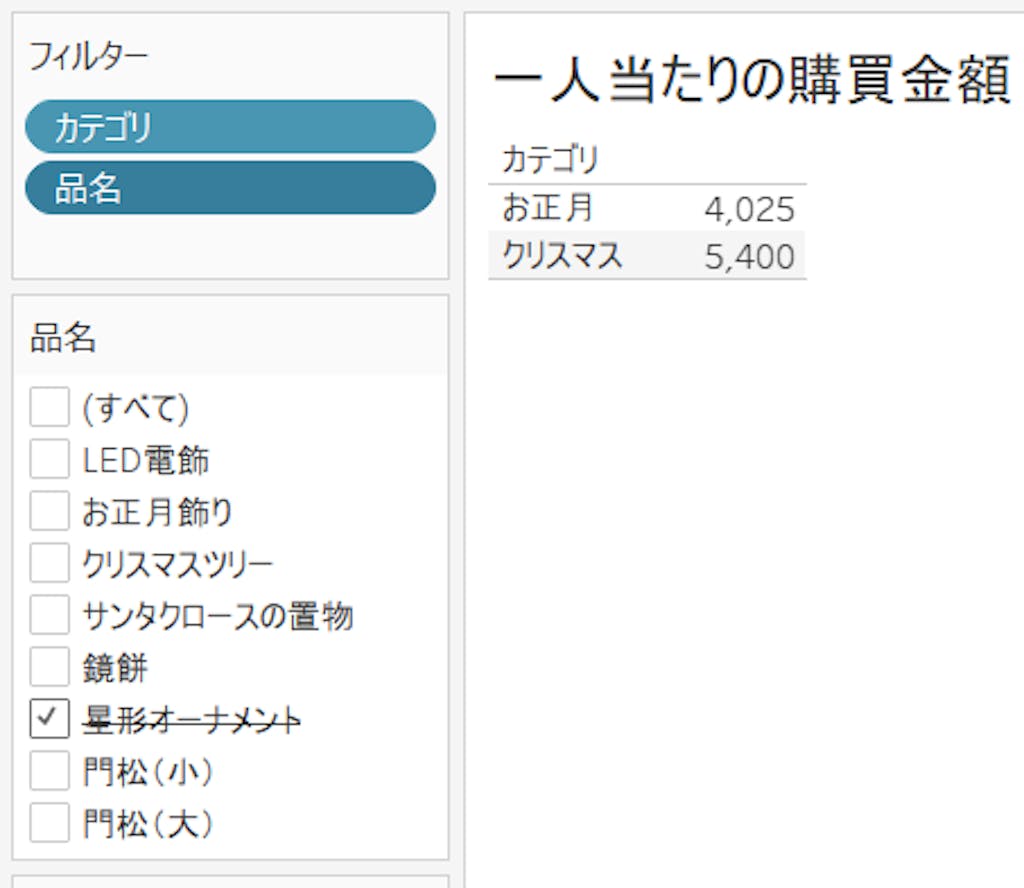Image resolution: width=1024 pixels, height=888 pixels.
Task: Select the カテゴリ column header in table
Action: [x=549, y=159]
